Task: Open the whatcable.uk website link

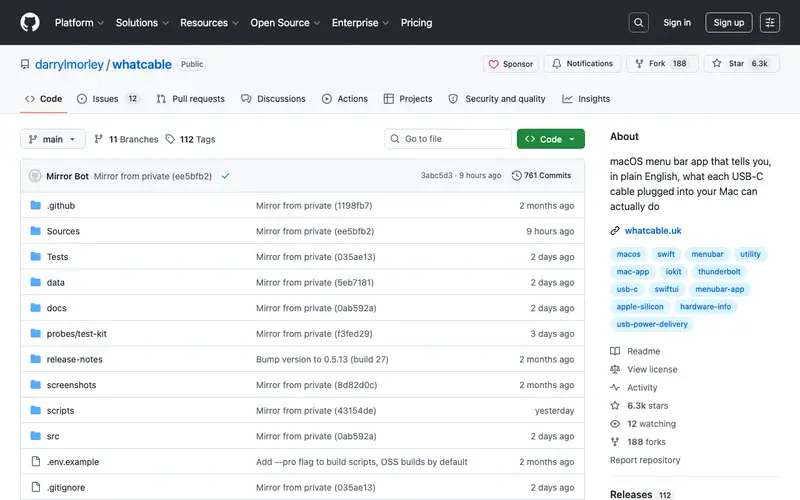Action: click(653, 231)
